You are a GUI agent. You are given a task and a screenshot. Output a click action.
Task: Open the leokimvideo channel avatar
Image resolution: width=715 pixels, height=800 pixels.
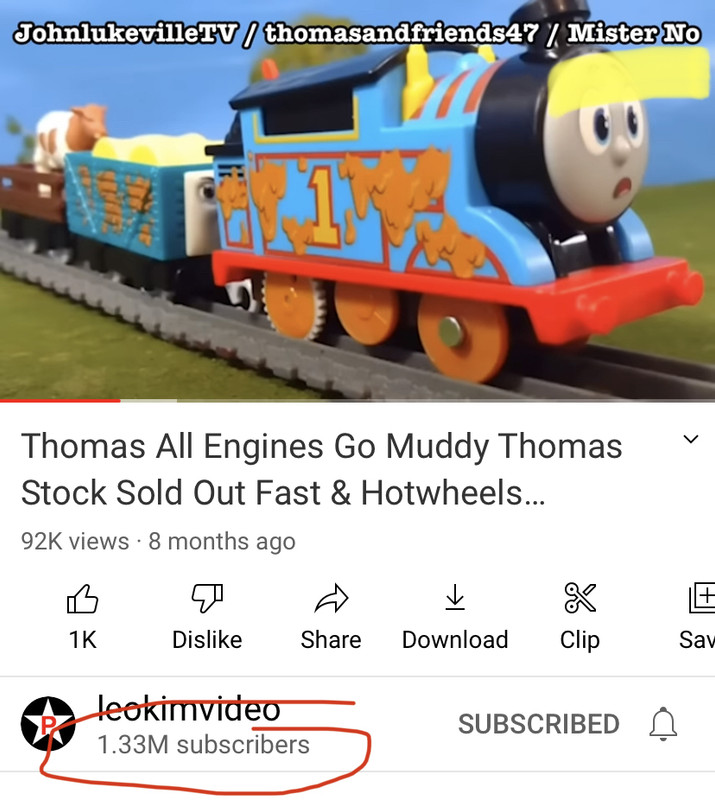(x=48, y=723)
